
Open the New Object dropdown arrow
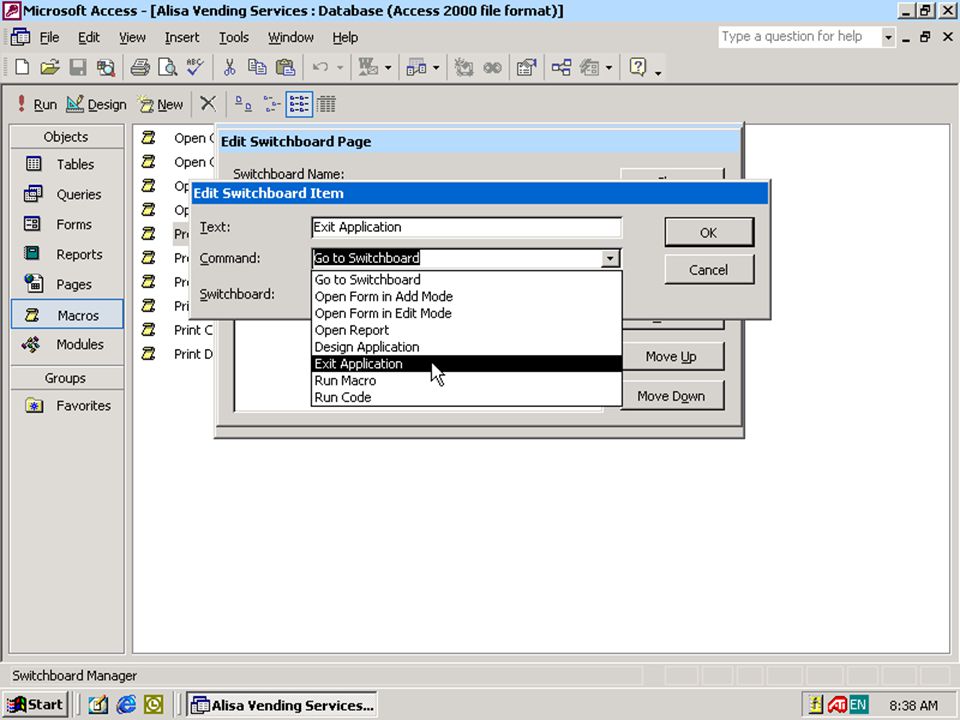[x=609, y=68]
